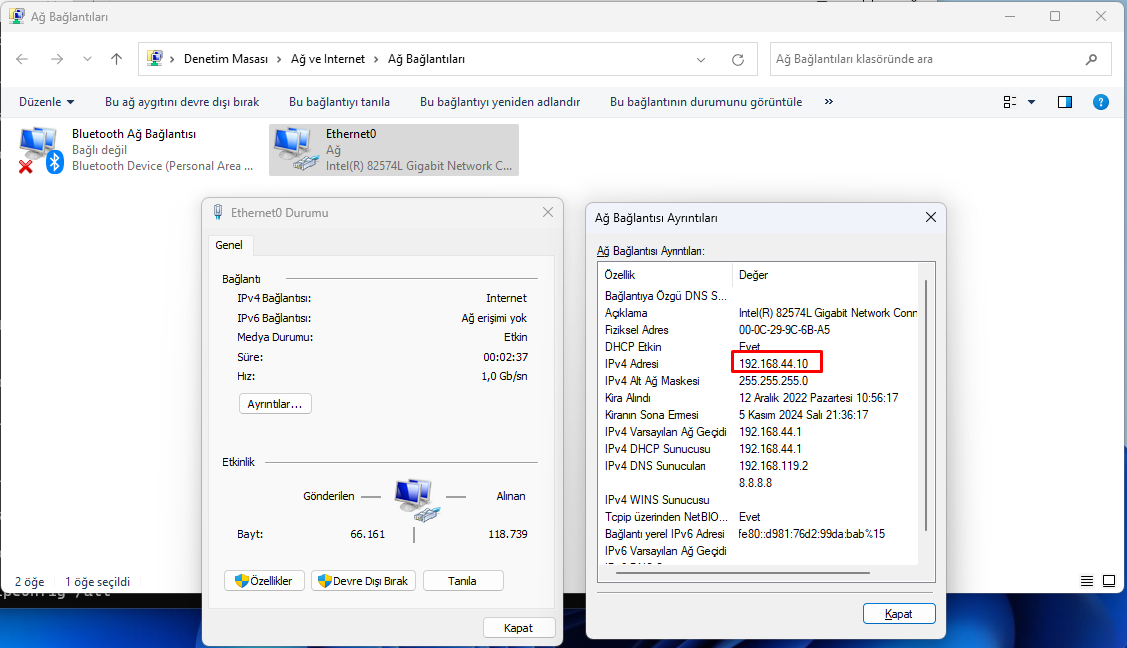
Task: Open the Düzenle menu
Action: click(47, 102)
